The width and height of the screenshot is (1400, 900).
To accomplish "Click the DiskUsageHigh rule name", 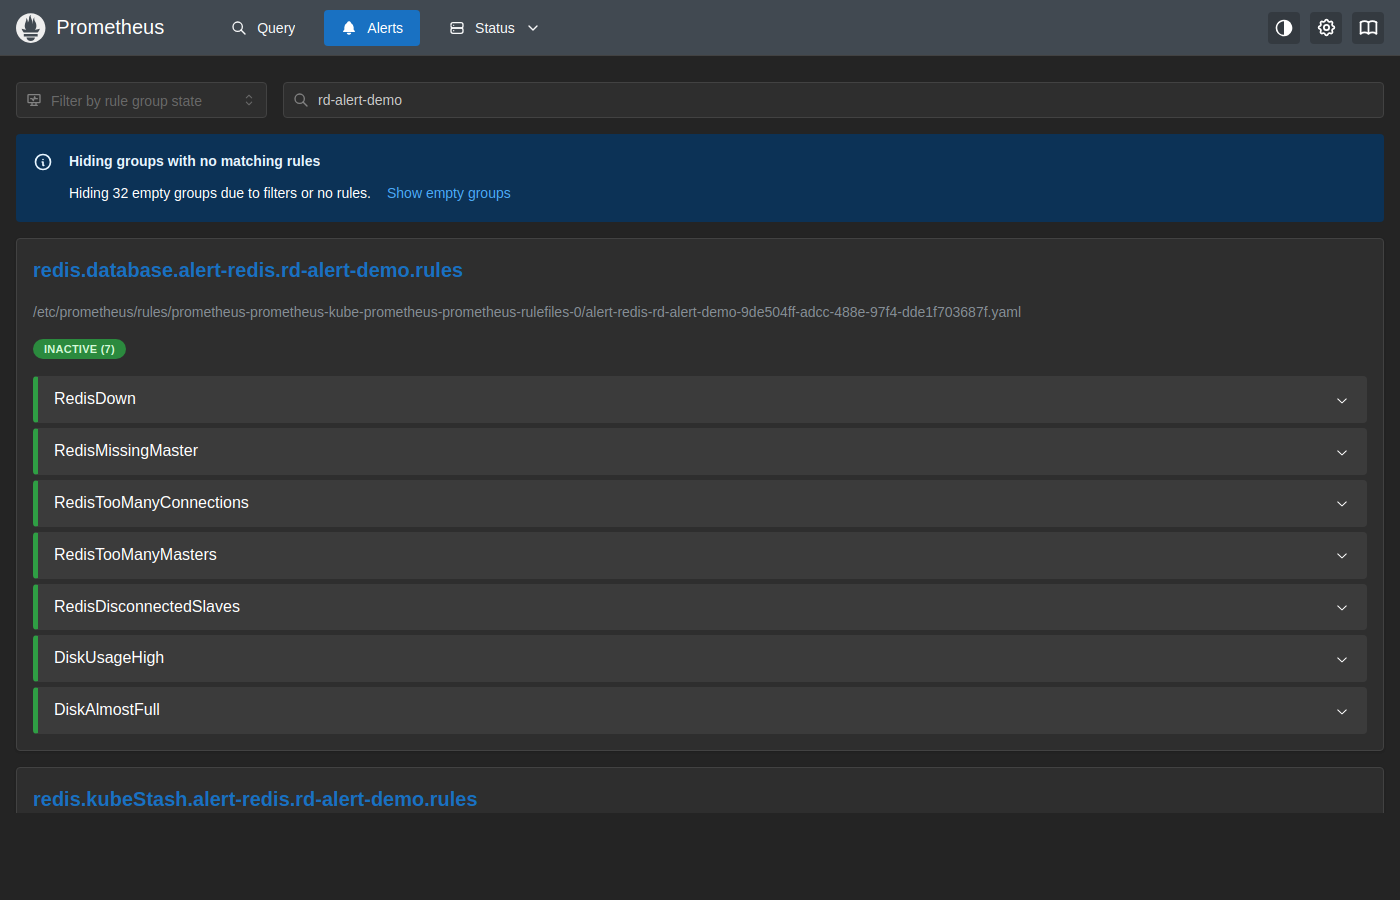I will tap(109, 658).
